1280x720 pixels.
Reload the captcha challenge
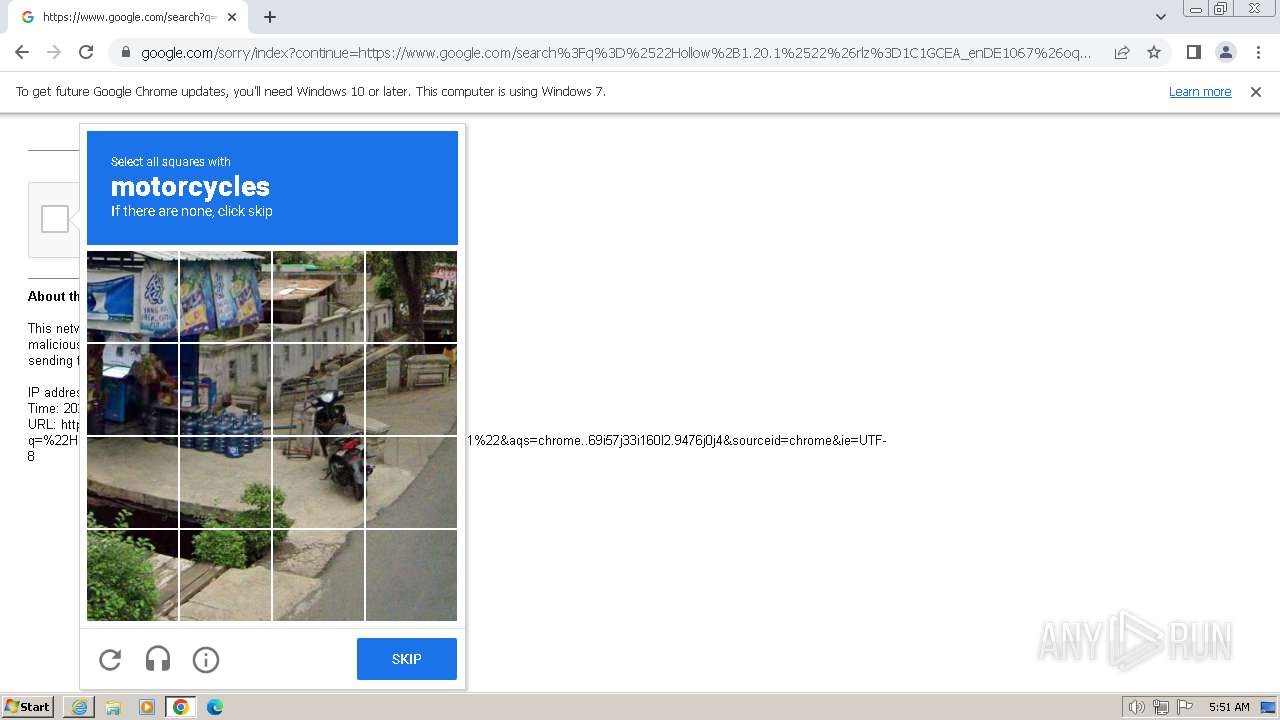tap(110, 659)
